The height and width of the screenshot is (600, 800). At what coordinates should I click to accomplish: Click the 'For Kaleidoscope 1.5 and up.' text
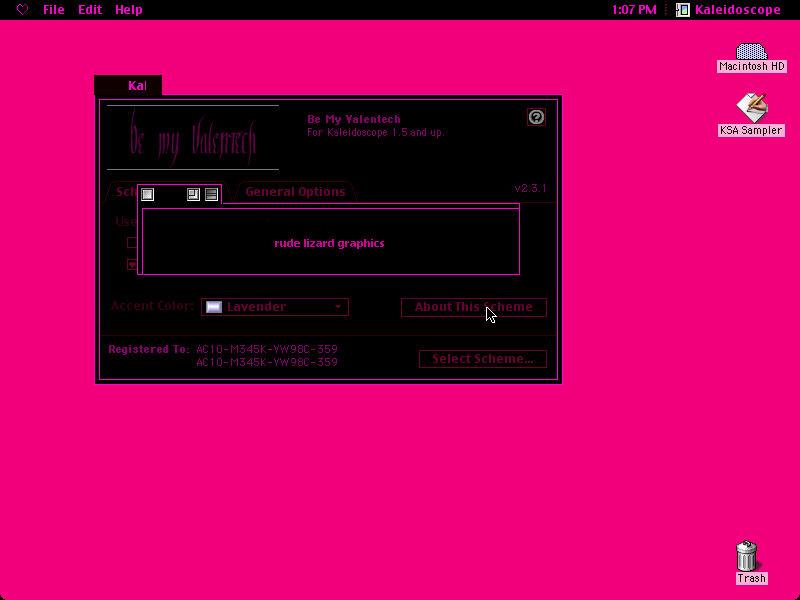pyautogui.click(x=376, y=133)
